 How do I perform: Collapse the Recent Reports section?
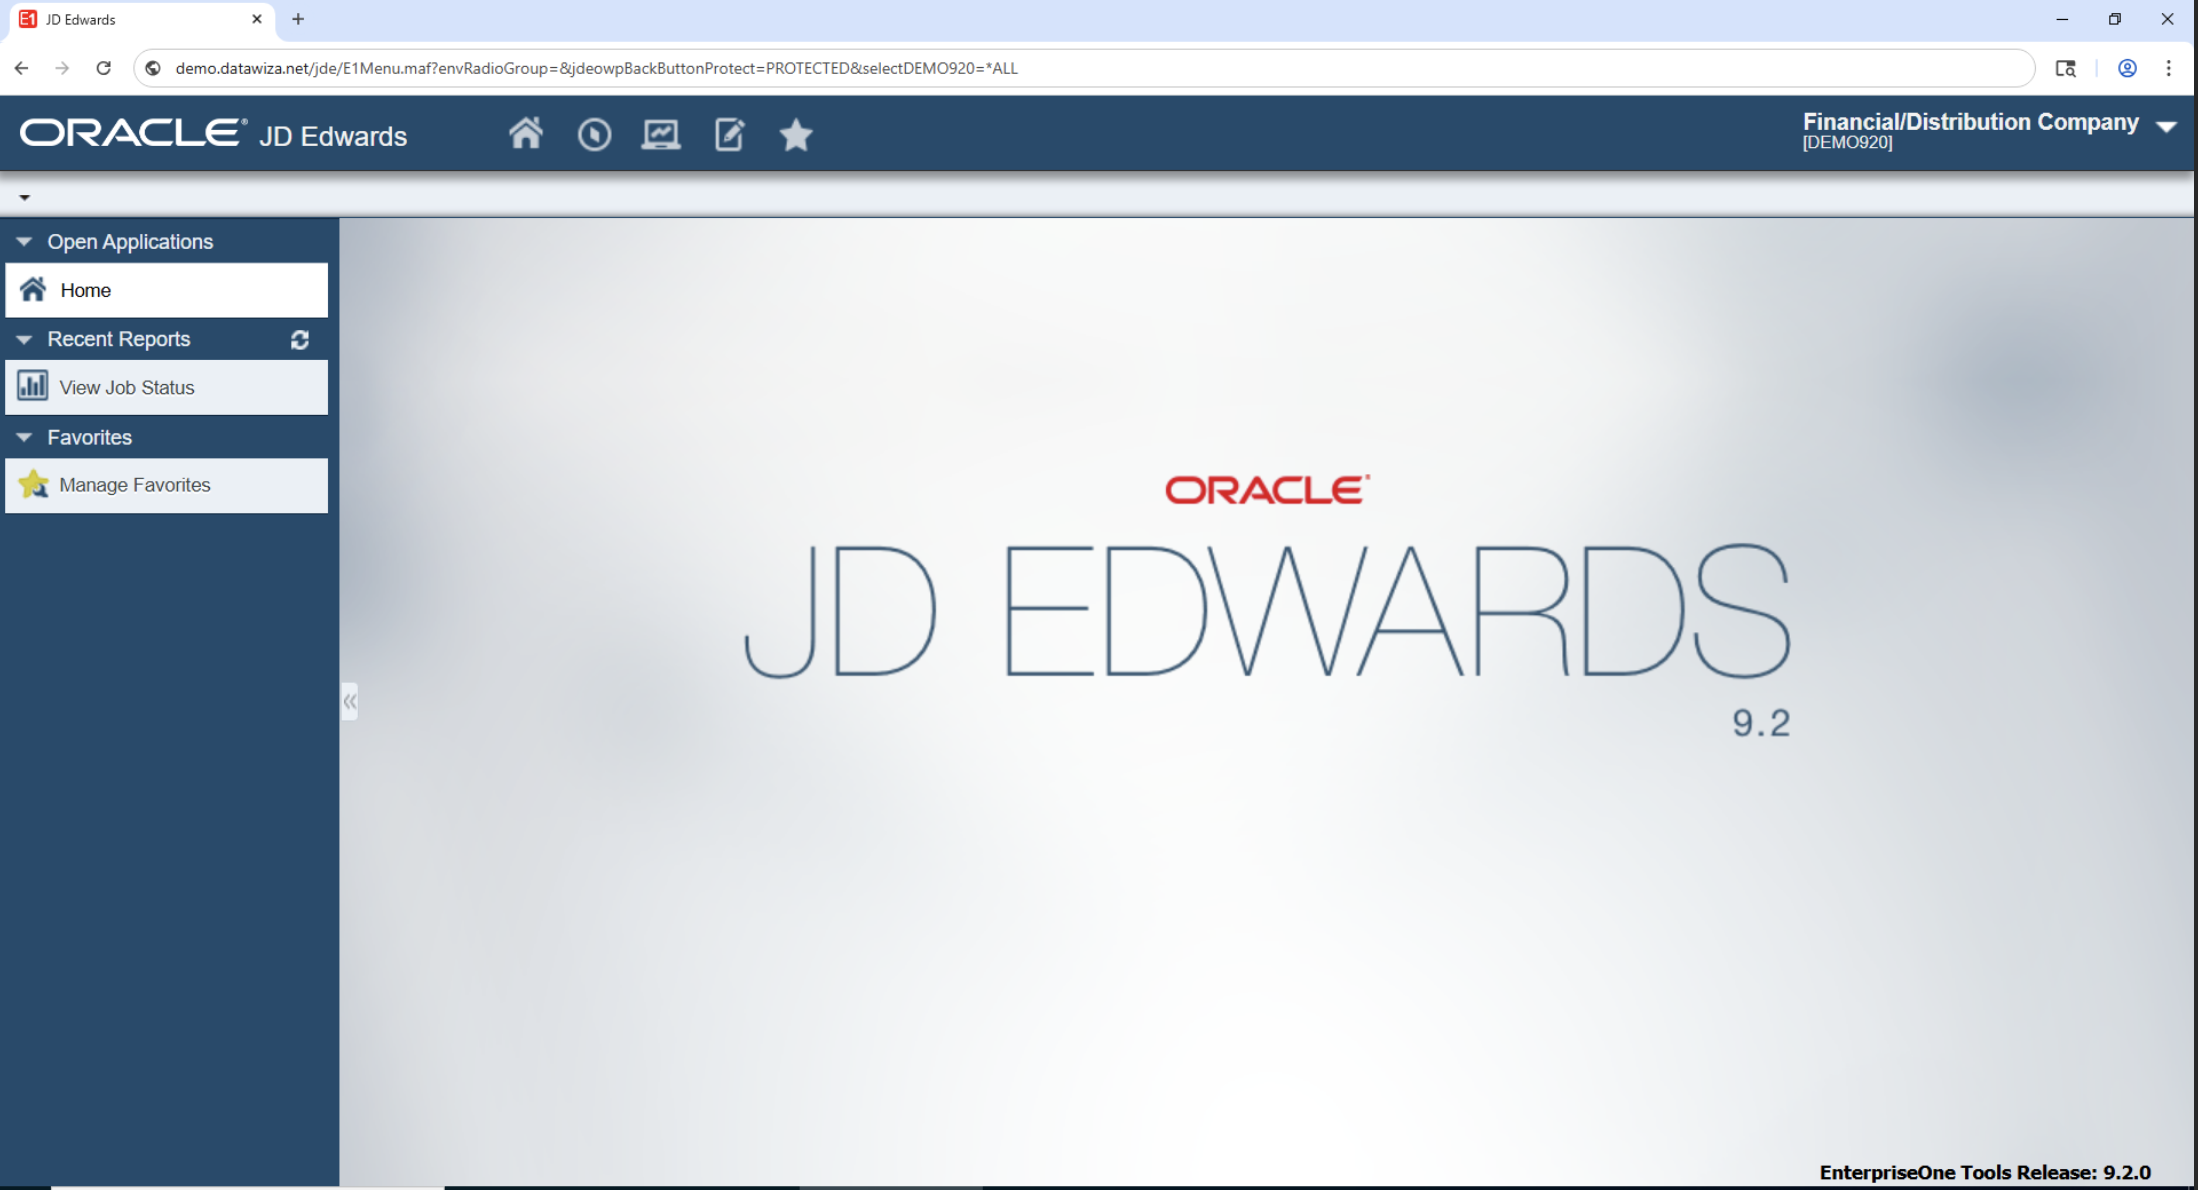24,340
